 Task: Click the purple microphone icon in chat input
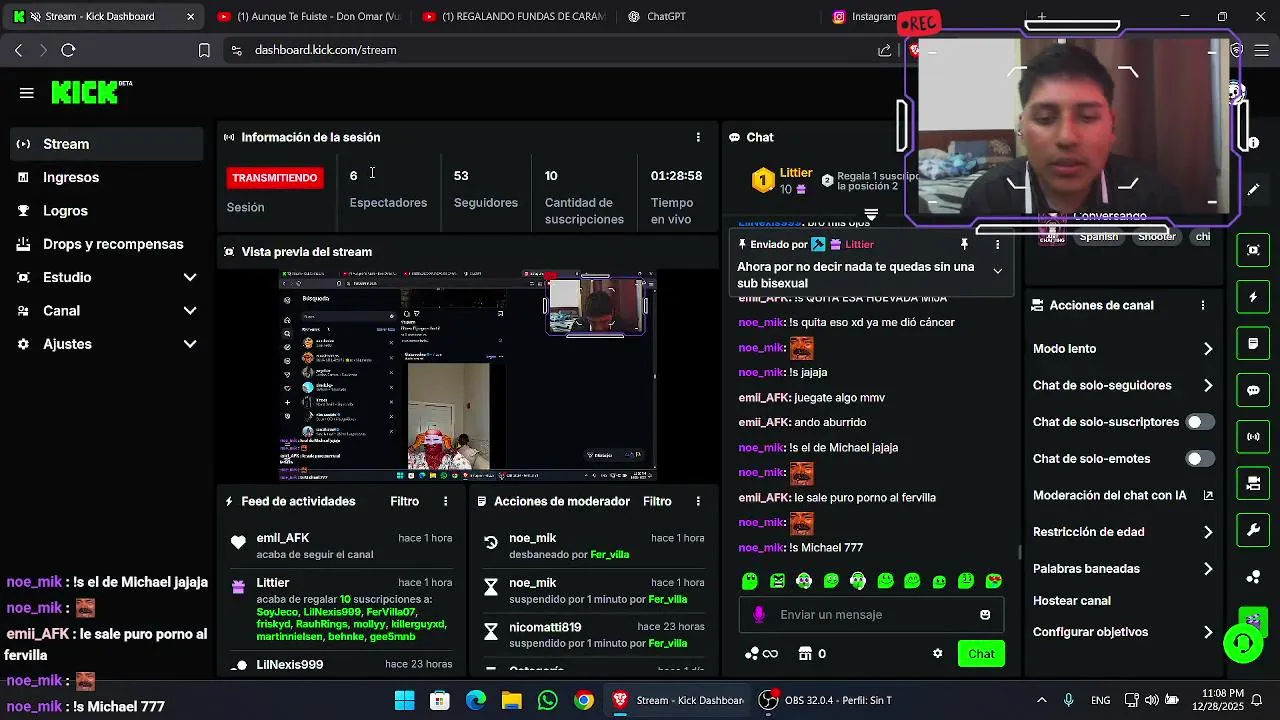tap(759, 615)
